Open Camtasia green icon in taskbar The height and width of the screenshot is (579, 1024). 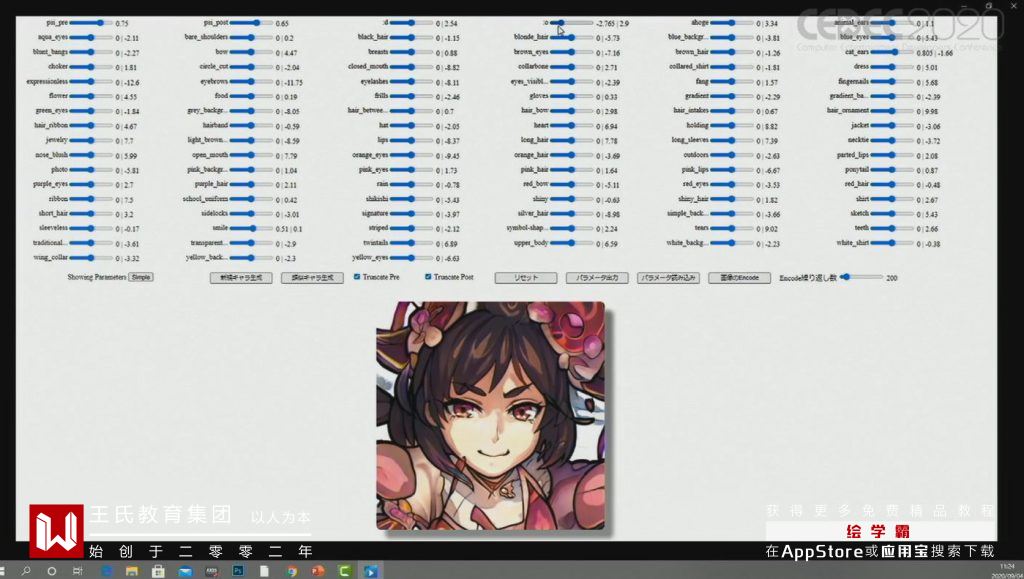click(x=344, y=571)
